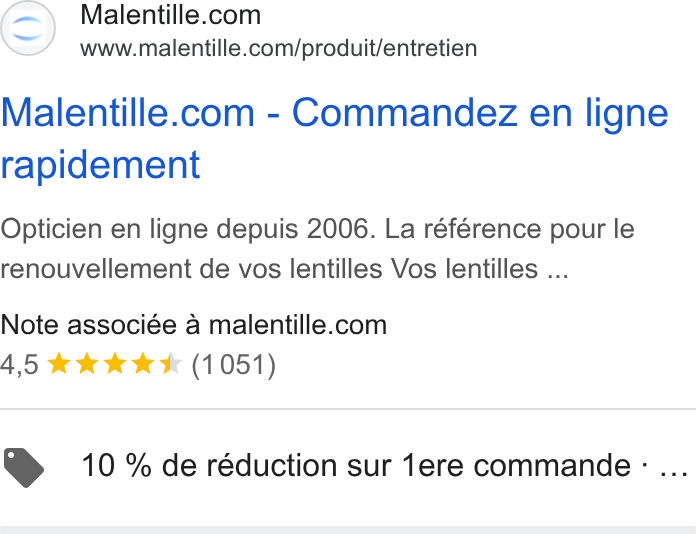This screenshot has width=696, height=534.
Task: Click the third yellow rating star
Action: tap(115, 364)
